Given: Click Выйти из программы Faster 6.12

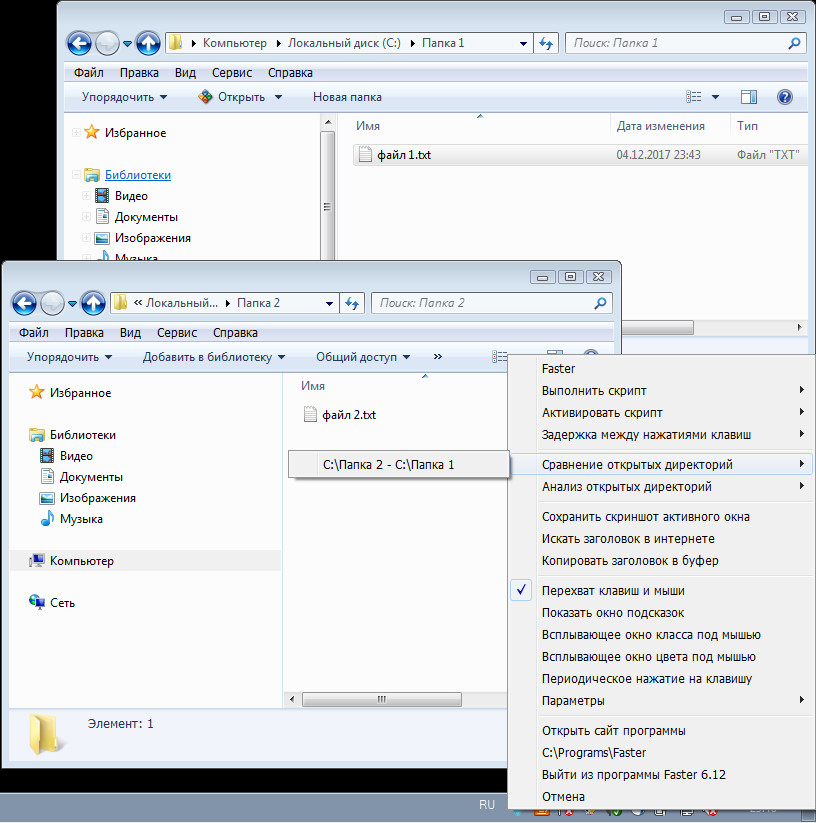Looking at the screenshot, I should [633, 775].
